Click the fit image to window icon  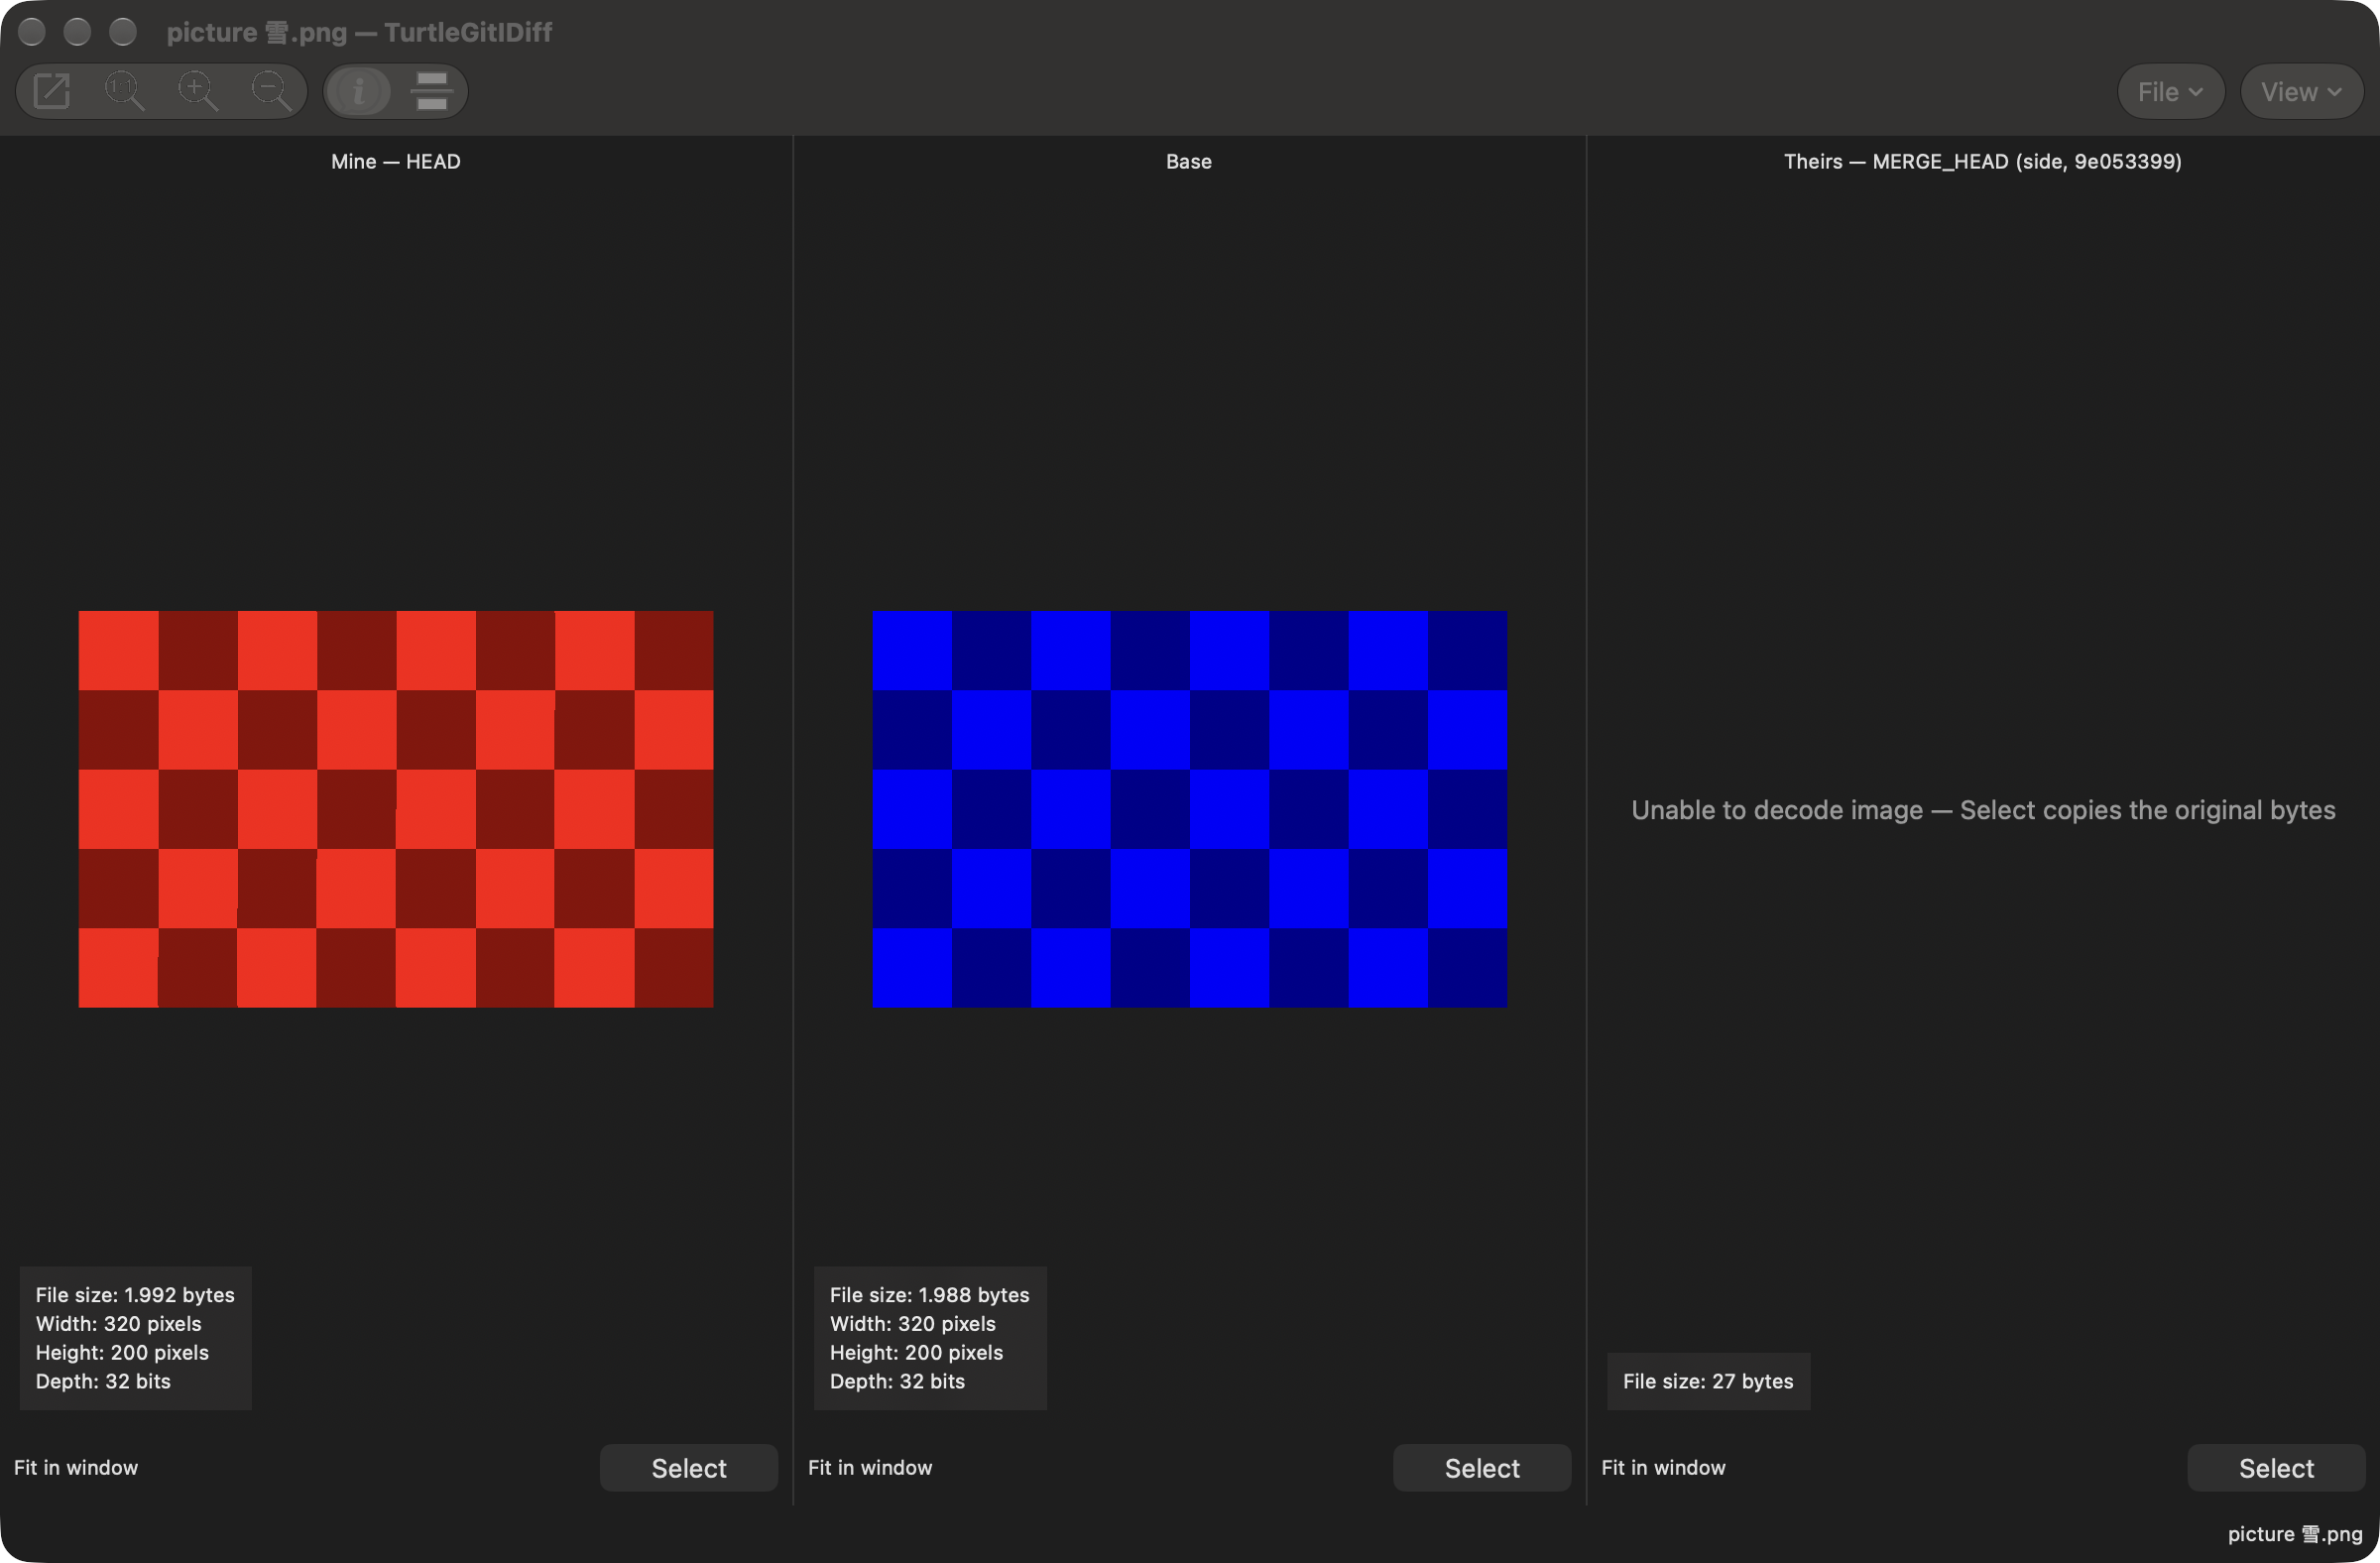point(52,91)
